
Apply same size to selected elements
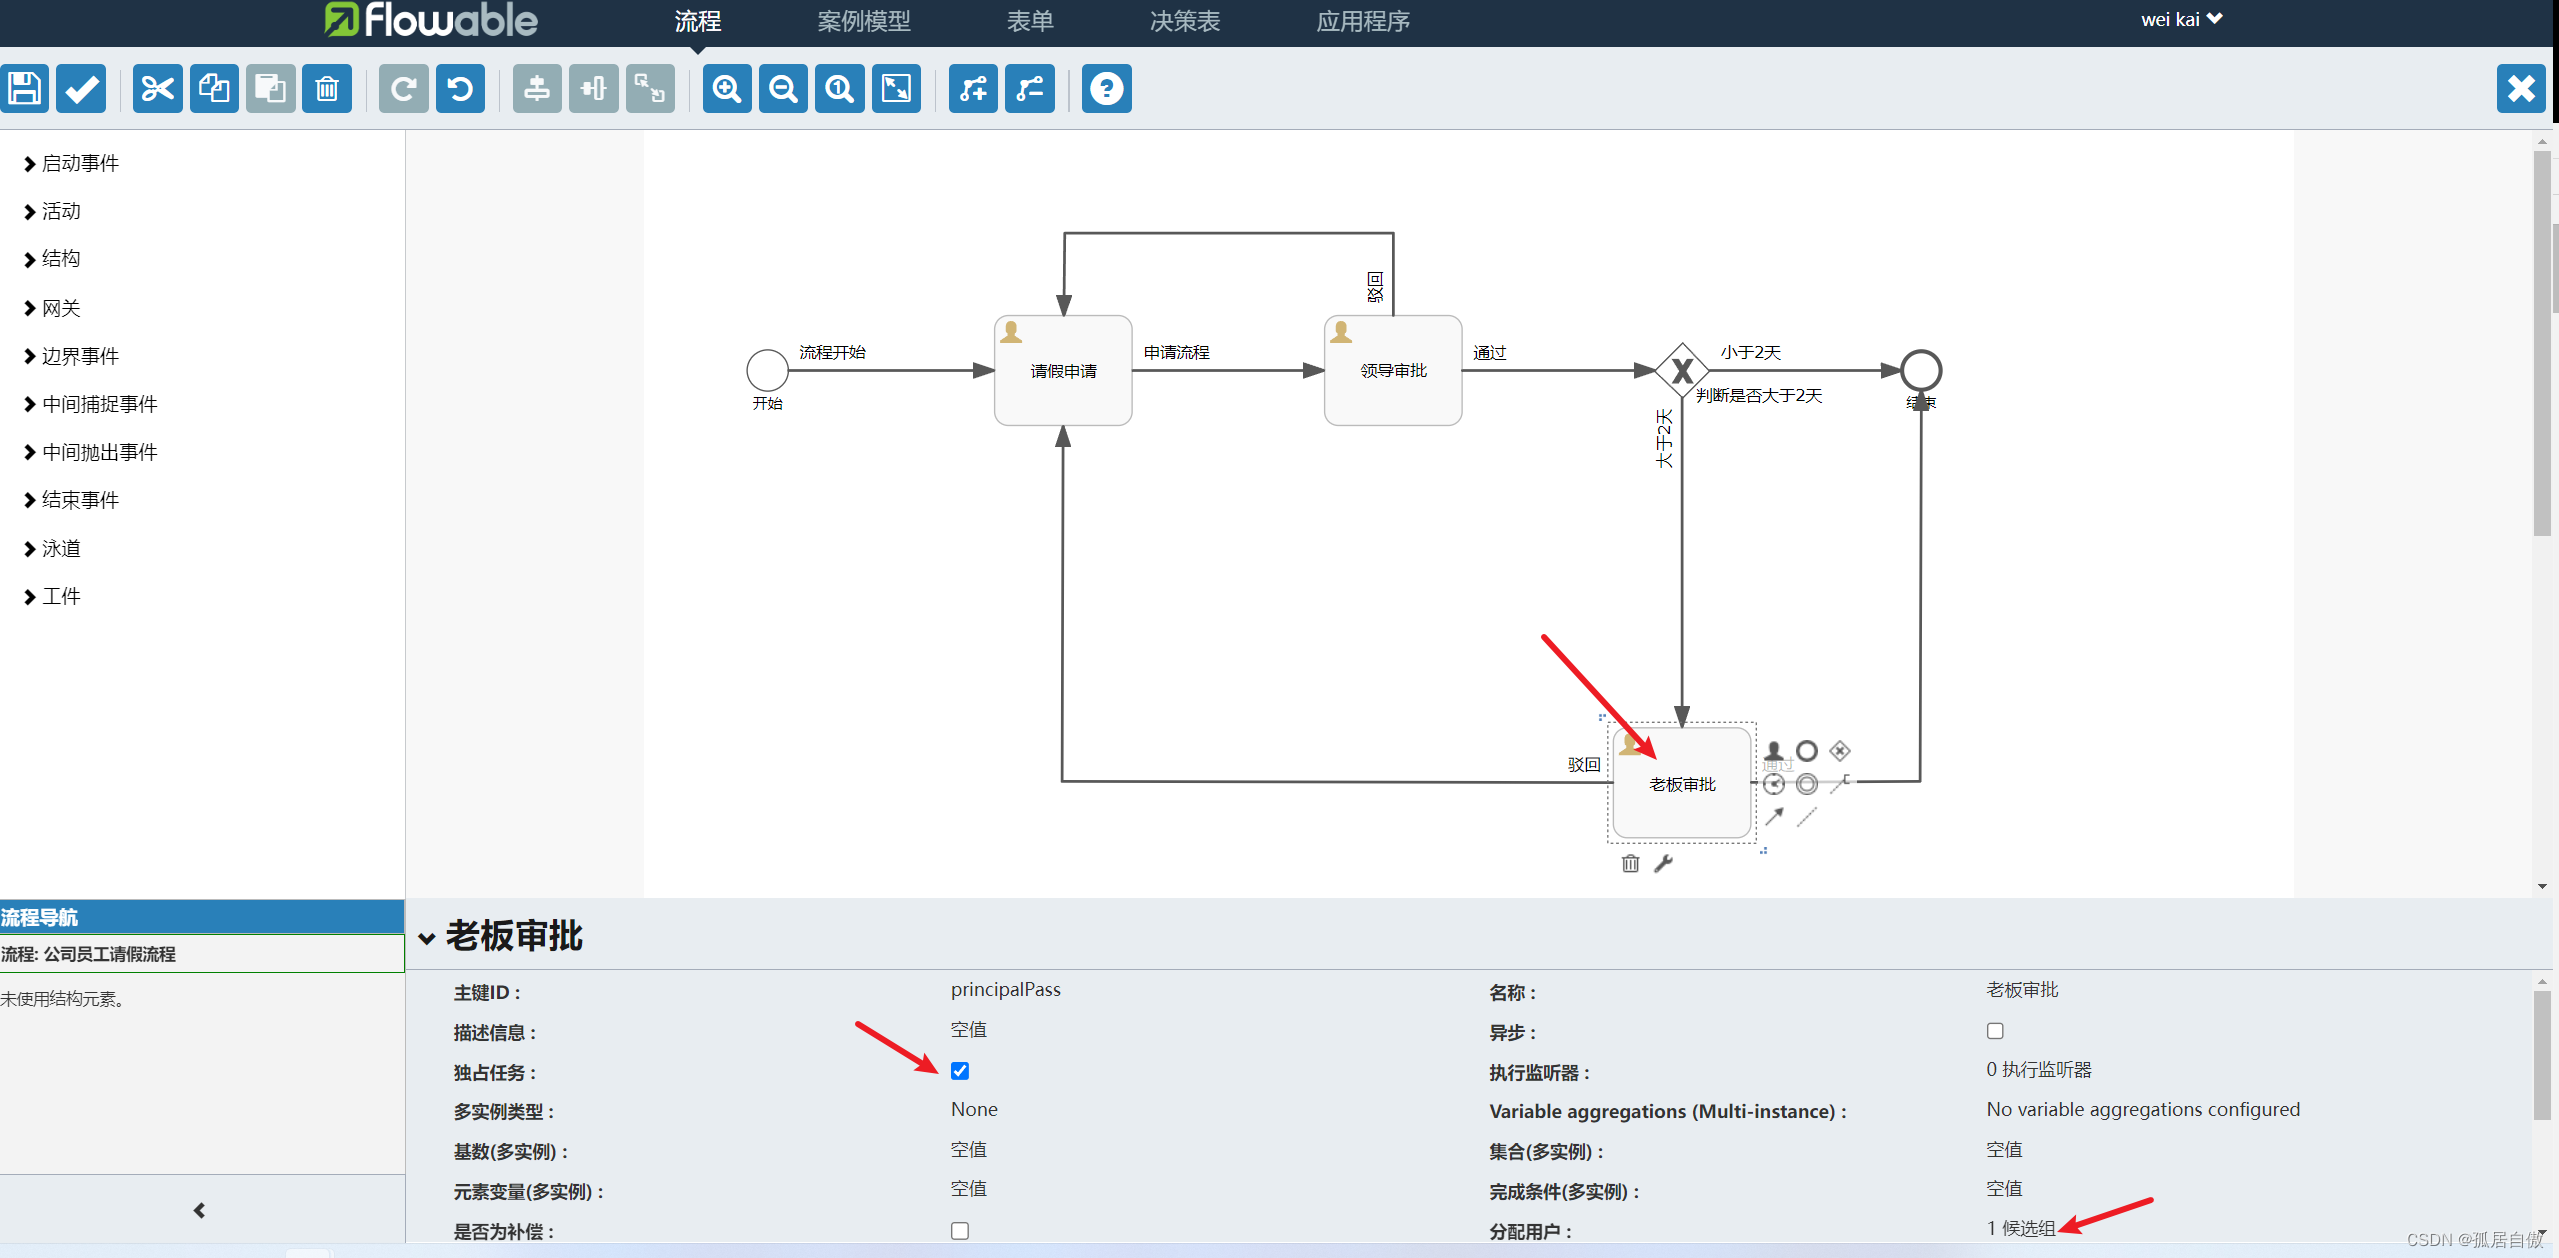650,89
